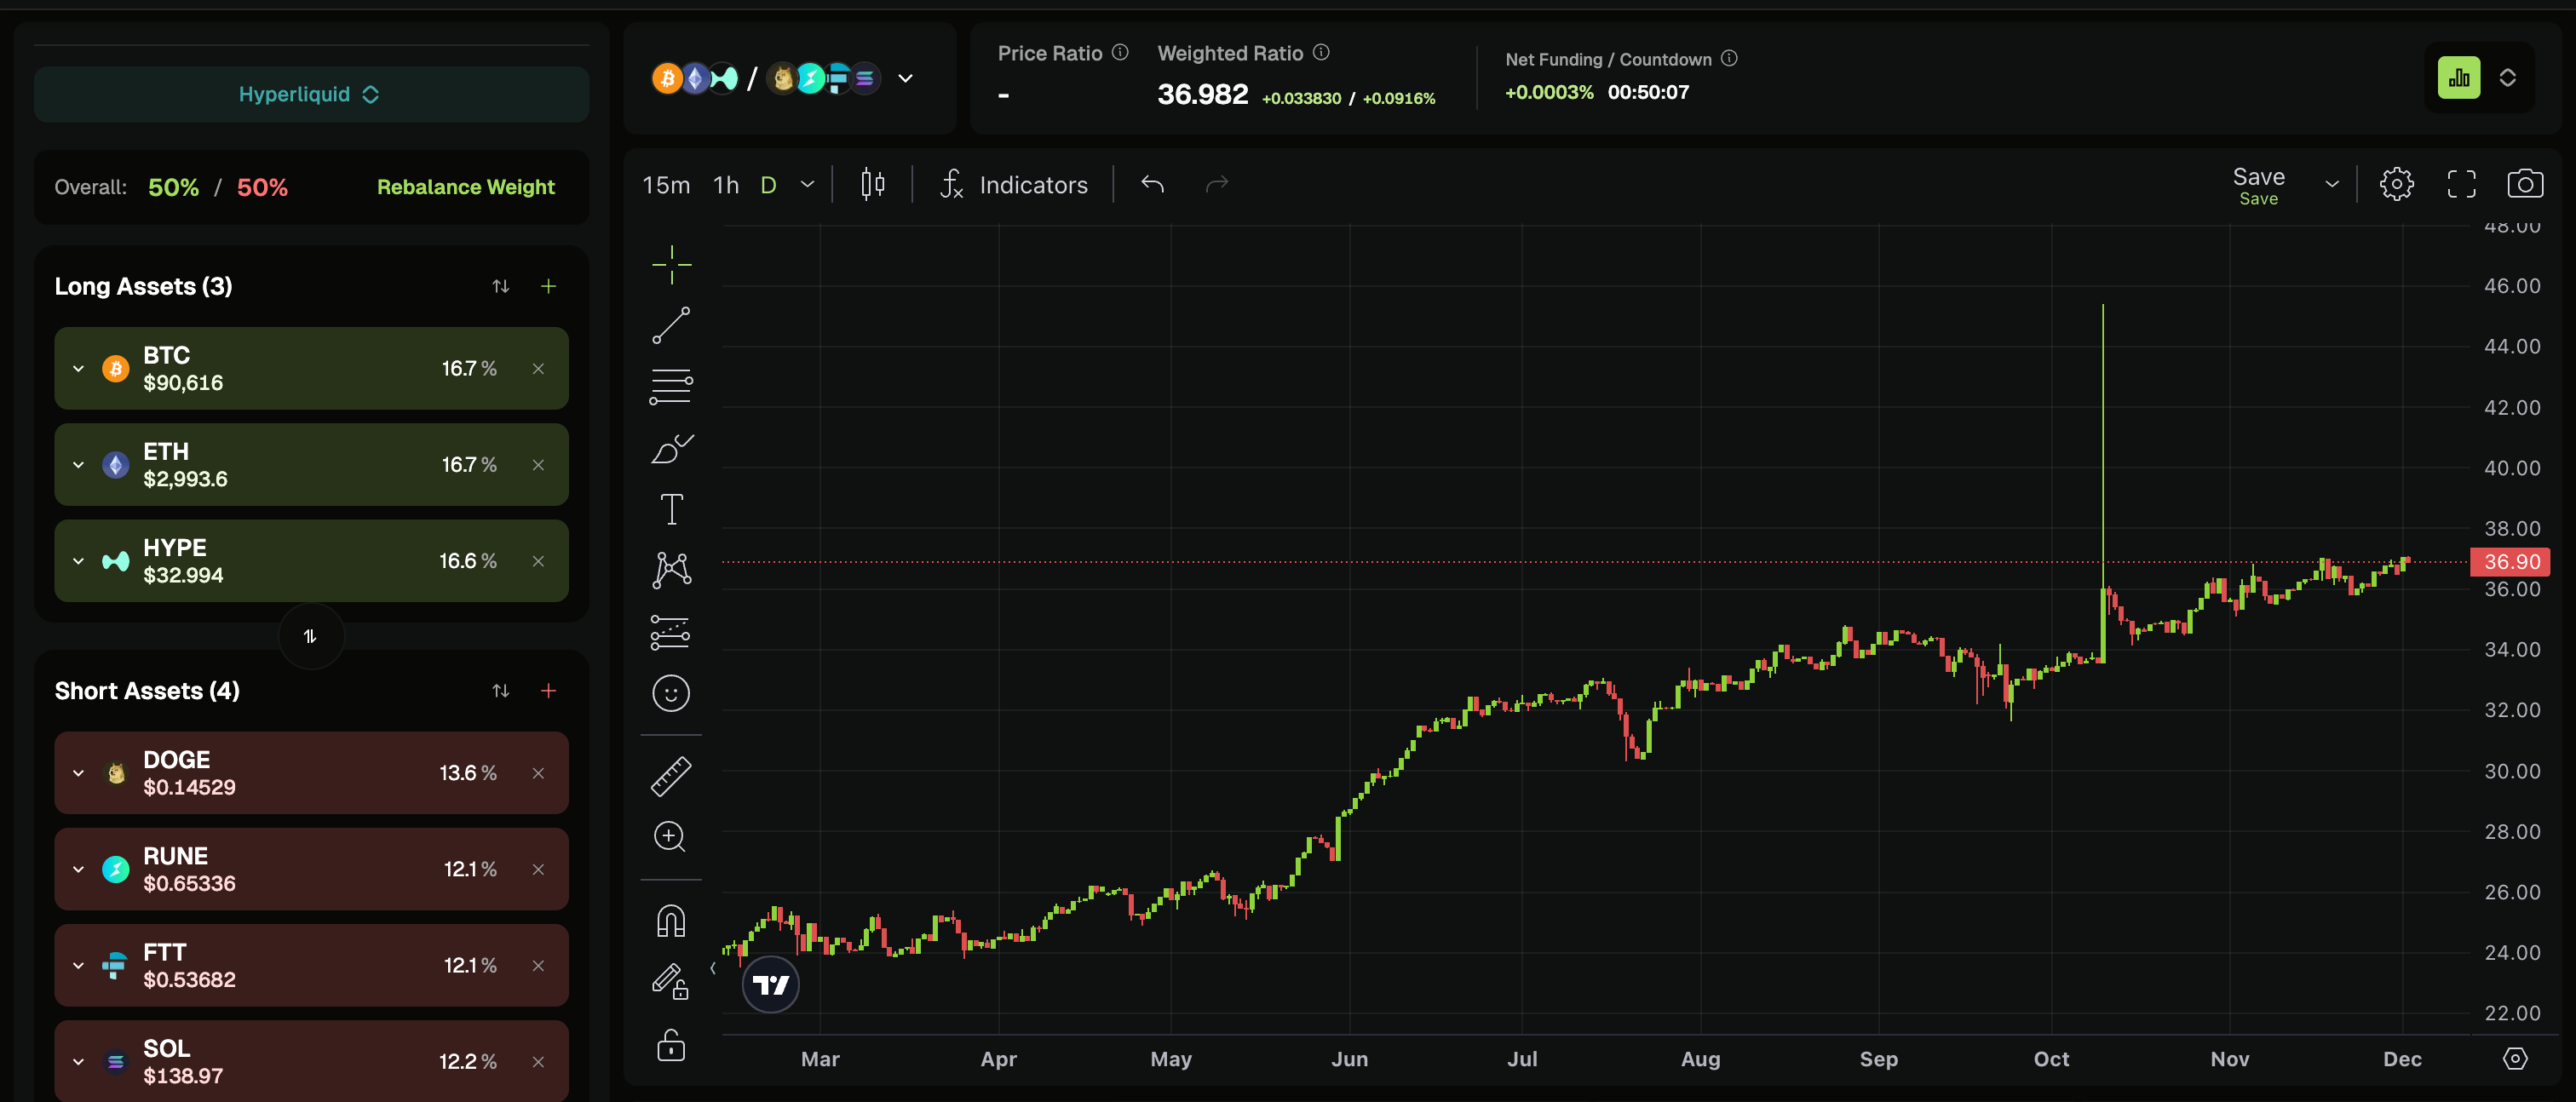Switch to 1h timeframe
This screenshot has height=1102, width=2576.
[726, 185]
